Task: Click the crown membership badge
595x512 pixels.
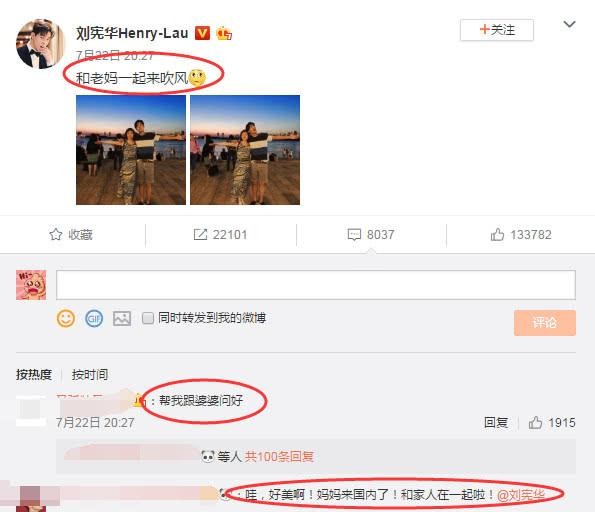Action: [x=224, y=33]
